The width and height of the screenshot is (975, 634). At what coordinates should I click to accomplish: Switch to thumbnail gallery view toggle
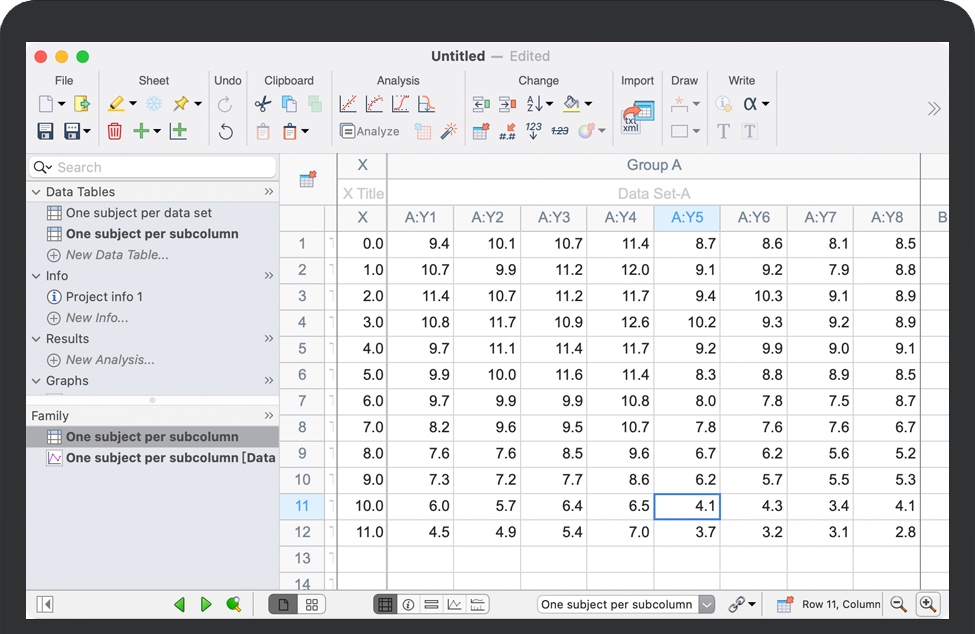point(312,604)
